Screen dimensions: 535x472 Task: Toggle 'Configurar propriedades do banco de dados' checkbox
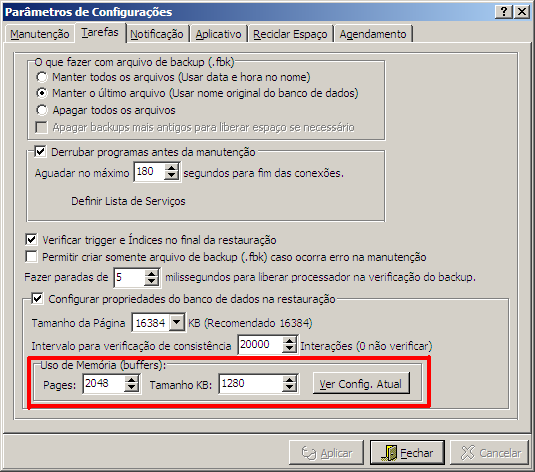coord(37,299)
